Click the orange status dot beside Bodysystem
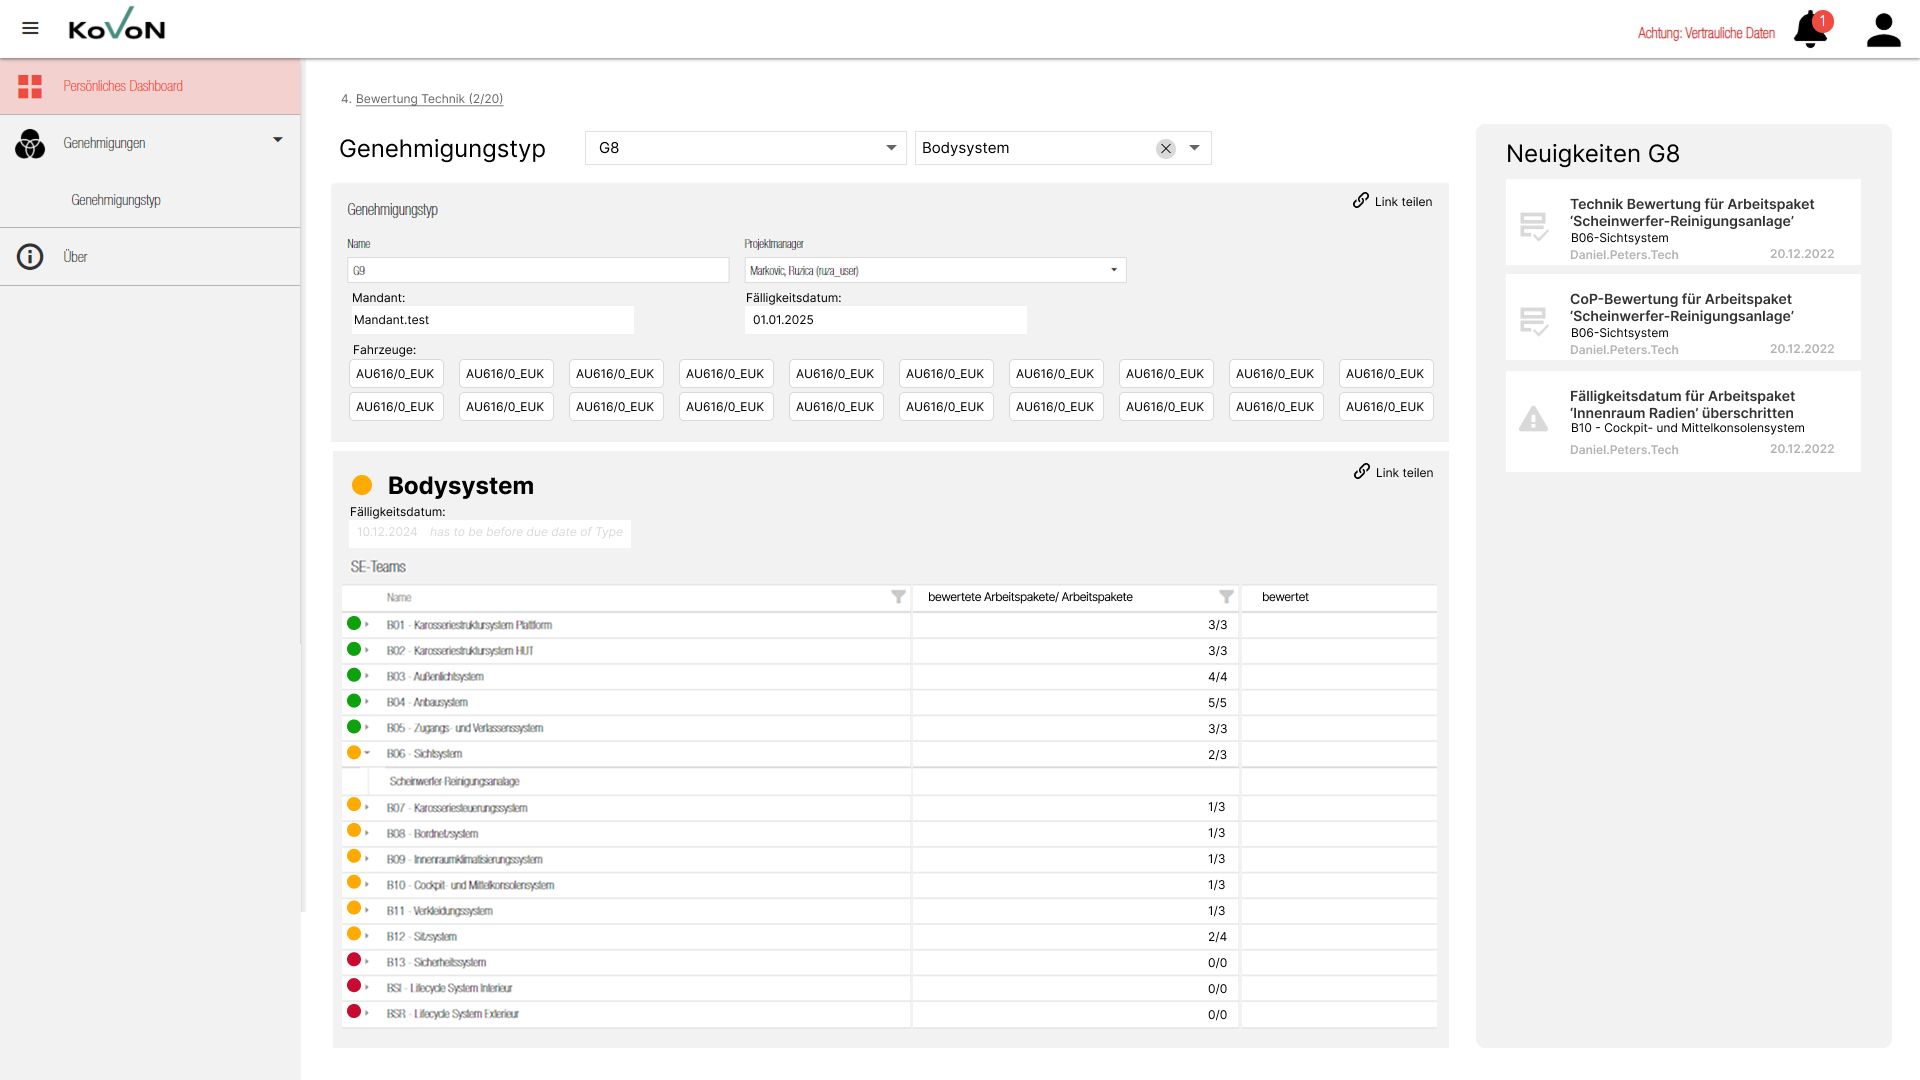Viewport: 1920px width, 1080px height. [362, 485]
